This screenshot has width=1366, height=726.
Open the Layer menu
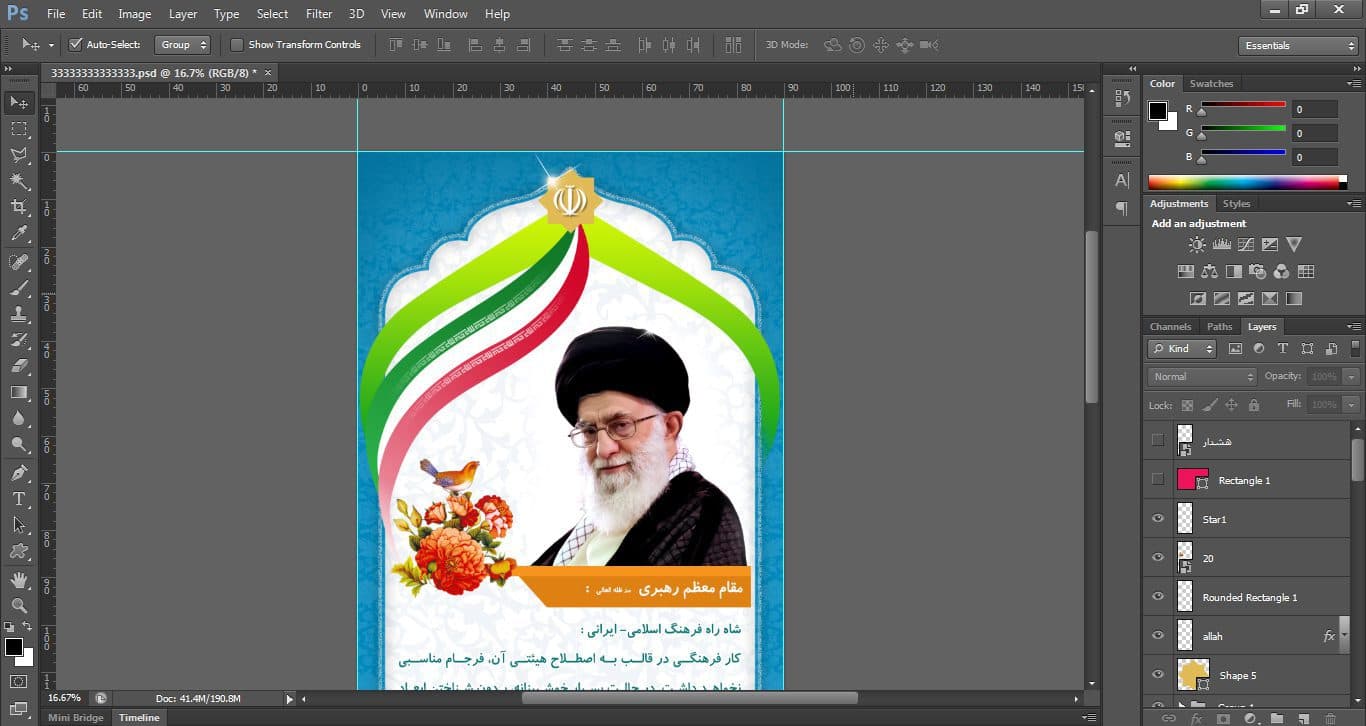[183, 14]
